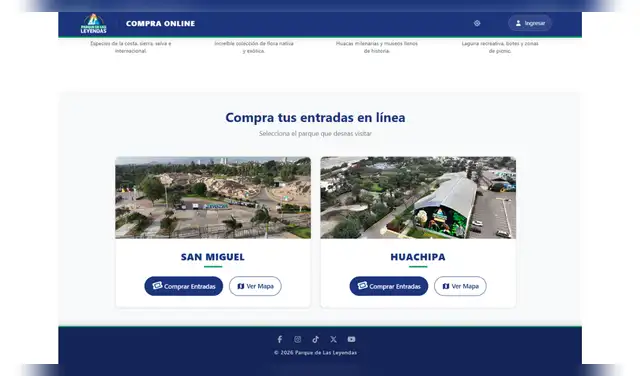Screen dimensions: 640x376
Task: Click Ver Mapa for San Miguel
Action: 255,286
